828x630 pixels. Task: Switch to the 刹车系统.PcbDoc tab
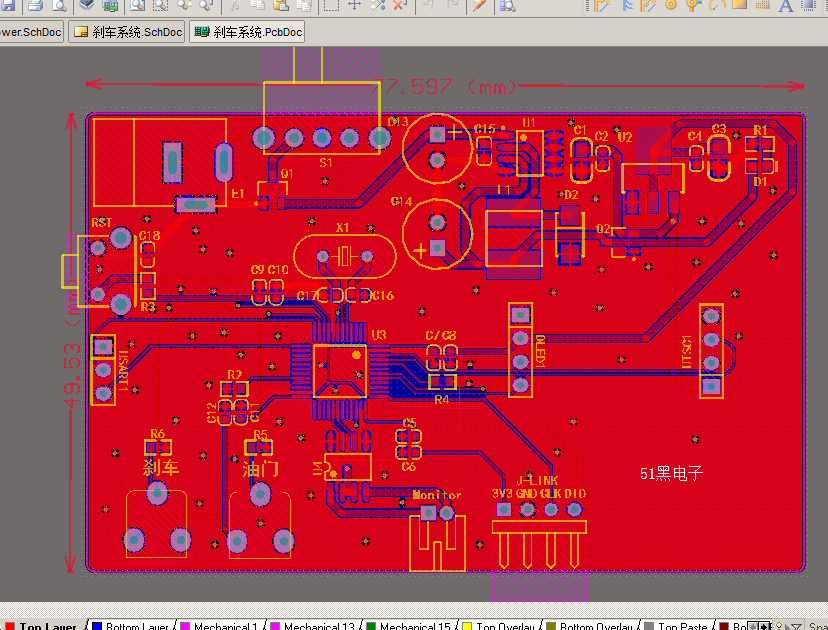pyautogui.click(x=247, y=32)
